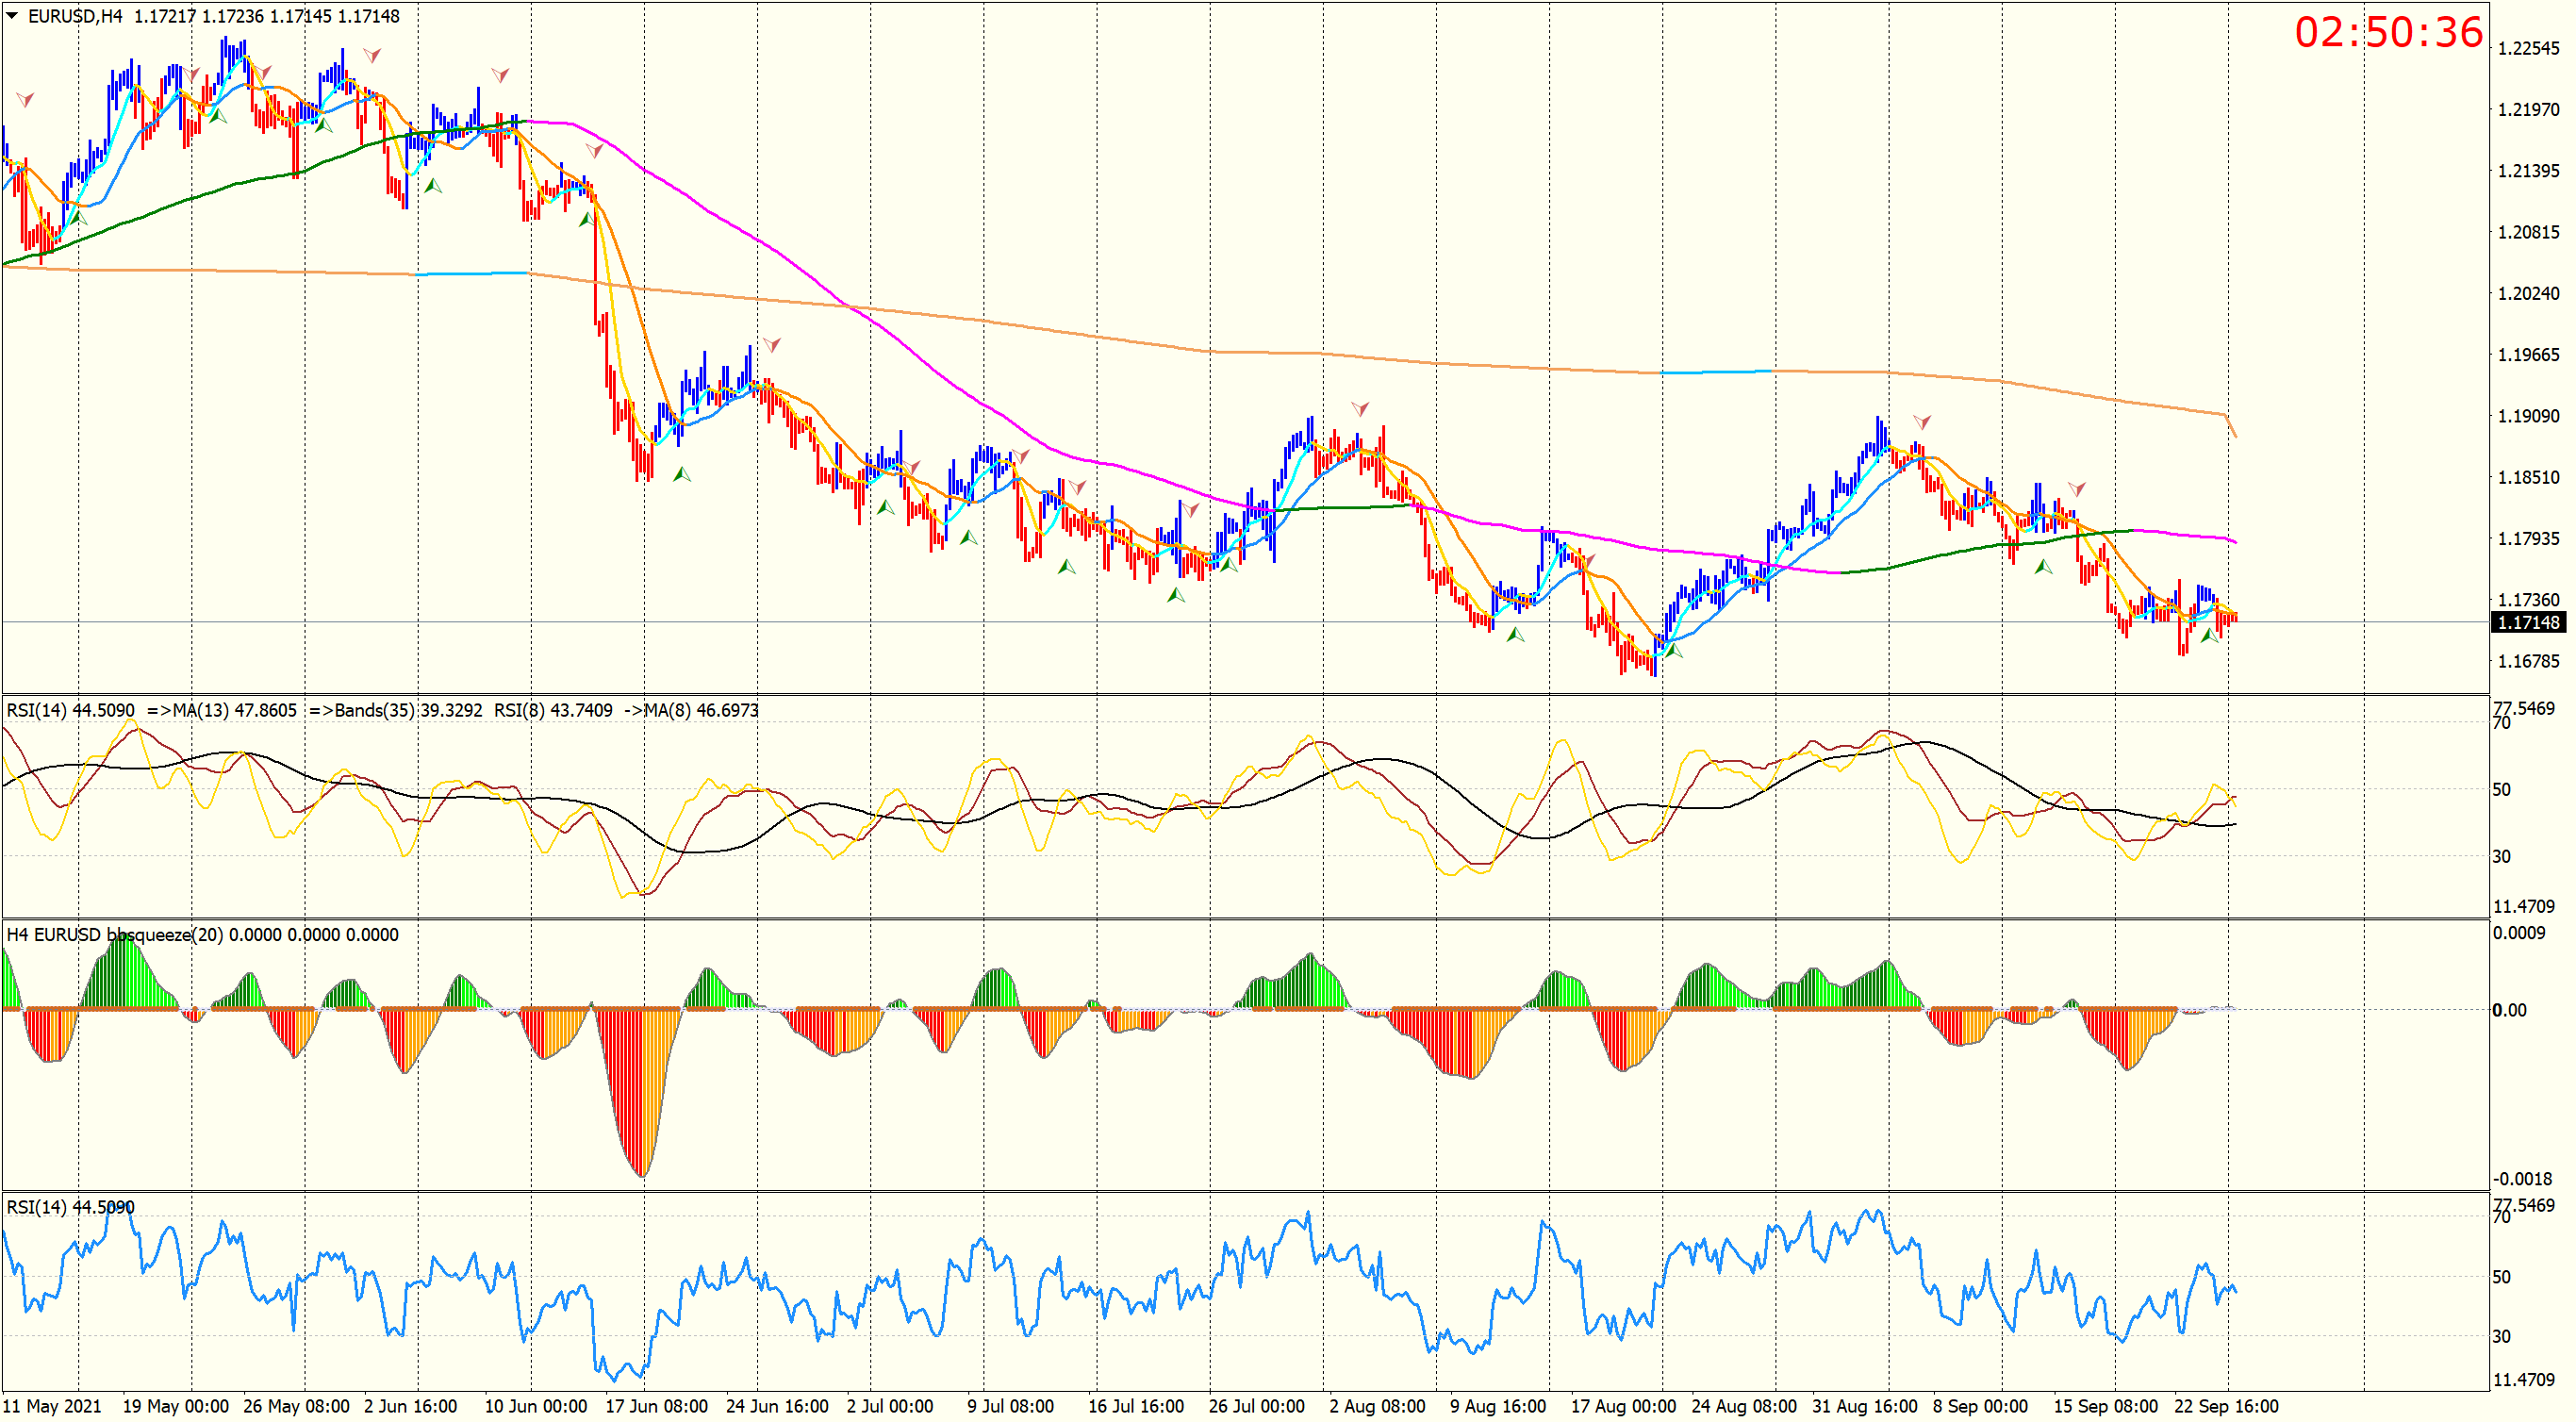Click the highlighted 1.17148 current price tag
2576x1422 pixels.
[2527, 622]
